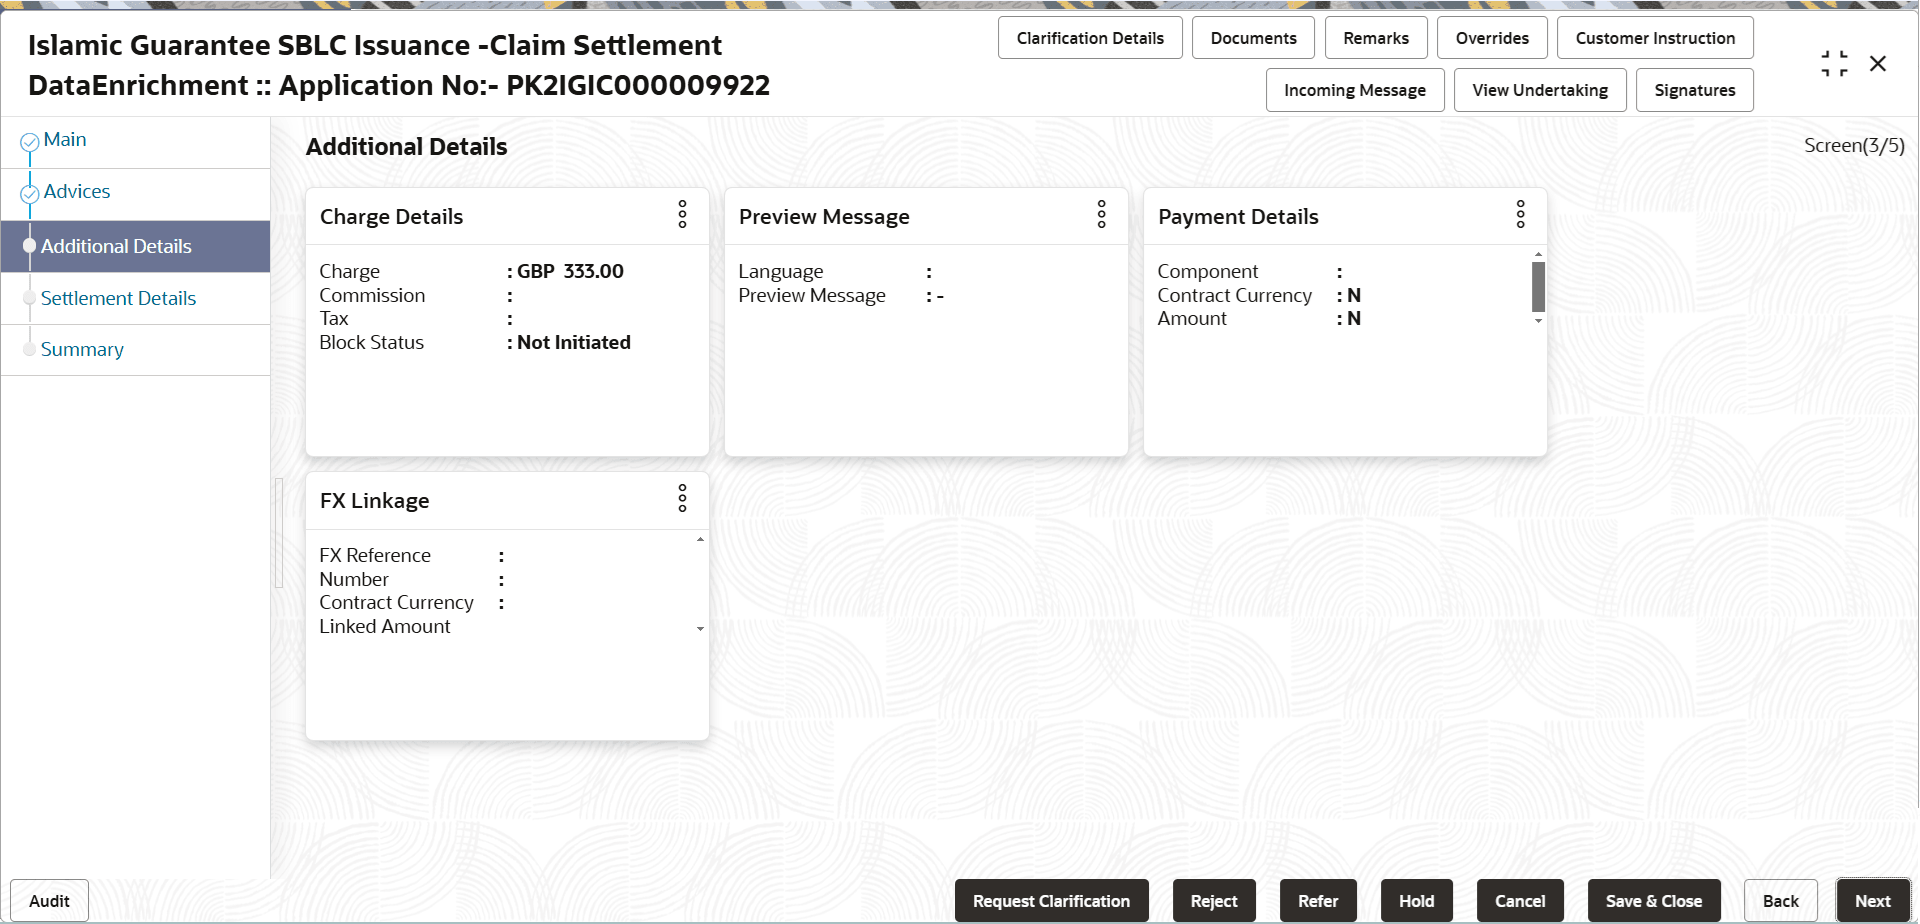Click 'Block Status' label
Viewport: 1920px width, 924px height.
tap(371, 342)
